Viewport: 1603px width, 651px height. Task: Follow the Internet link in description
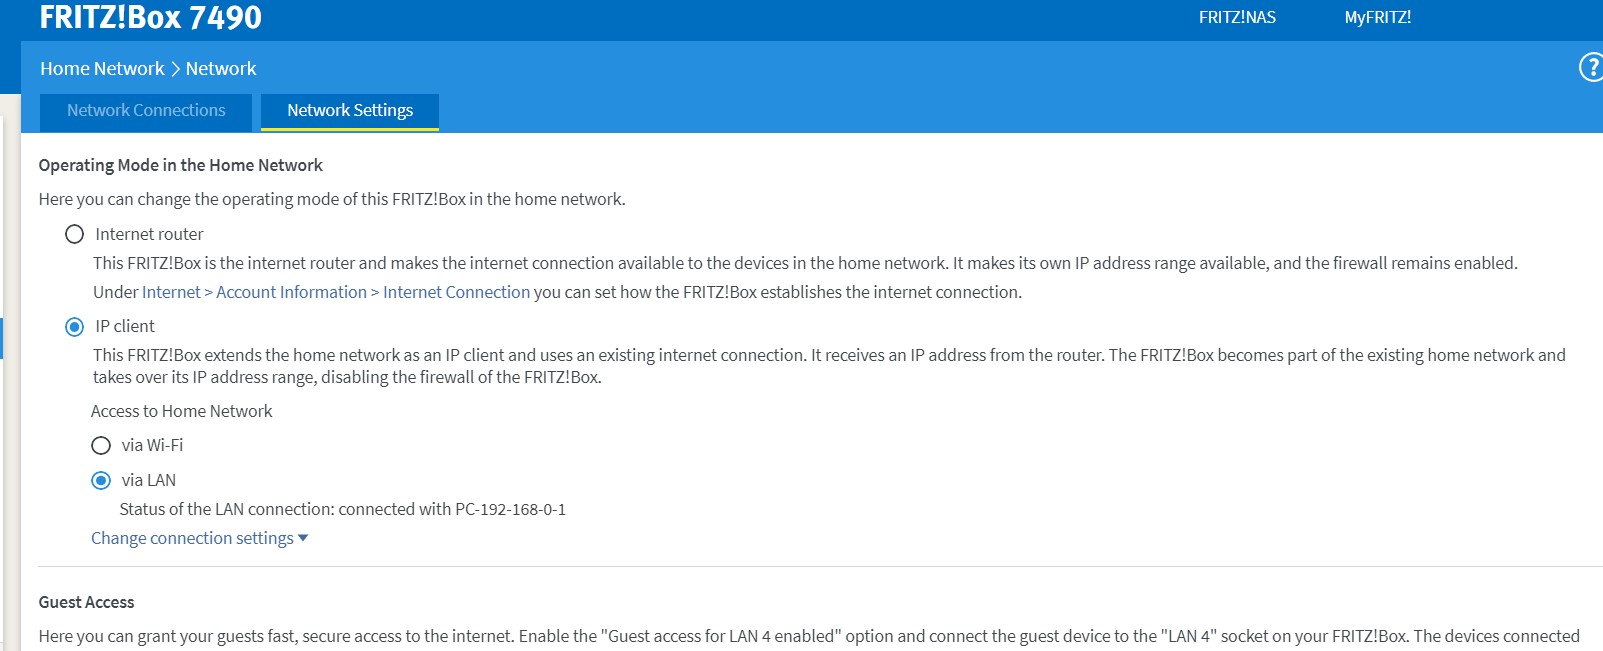[x=171, y=292]
